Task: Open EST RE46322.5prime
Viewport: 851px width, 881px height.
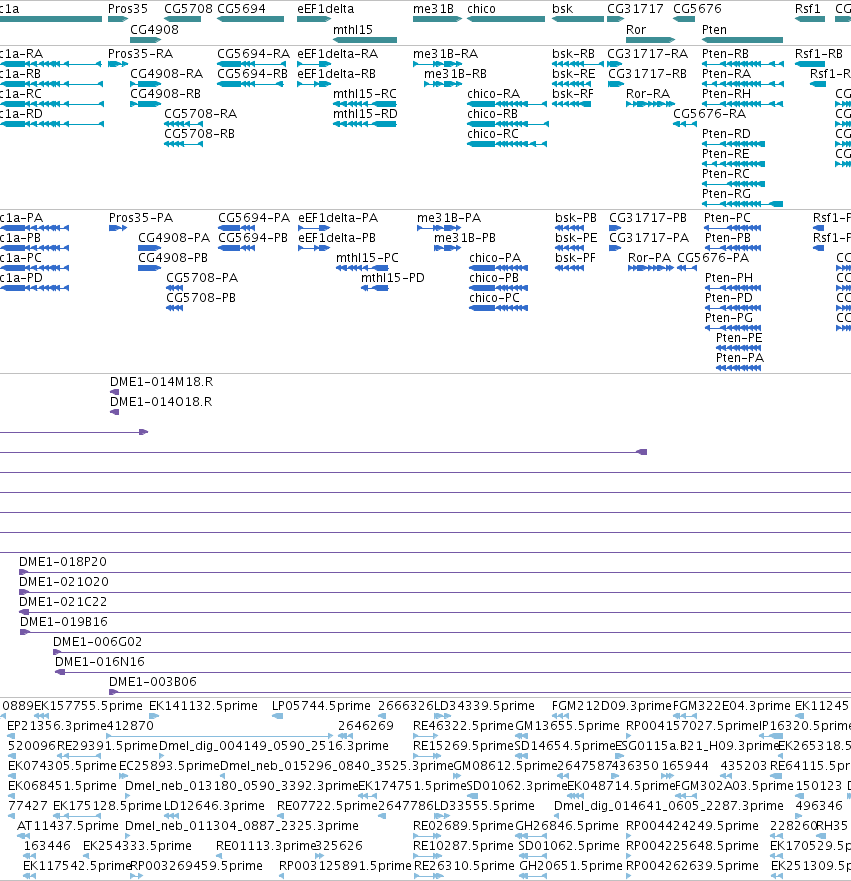Action: coord(463,726)
